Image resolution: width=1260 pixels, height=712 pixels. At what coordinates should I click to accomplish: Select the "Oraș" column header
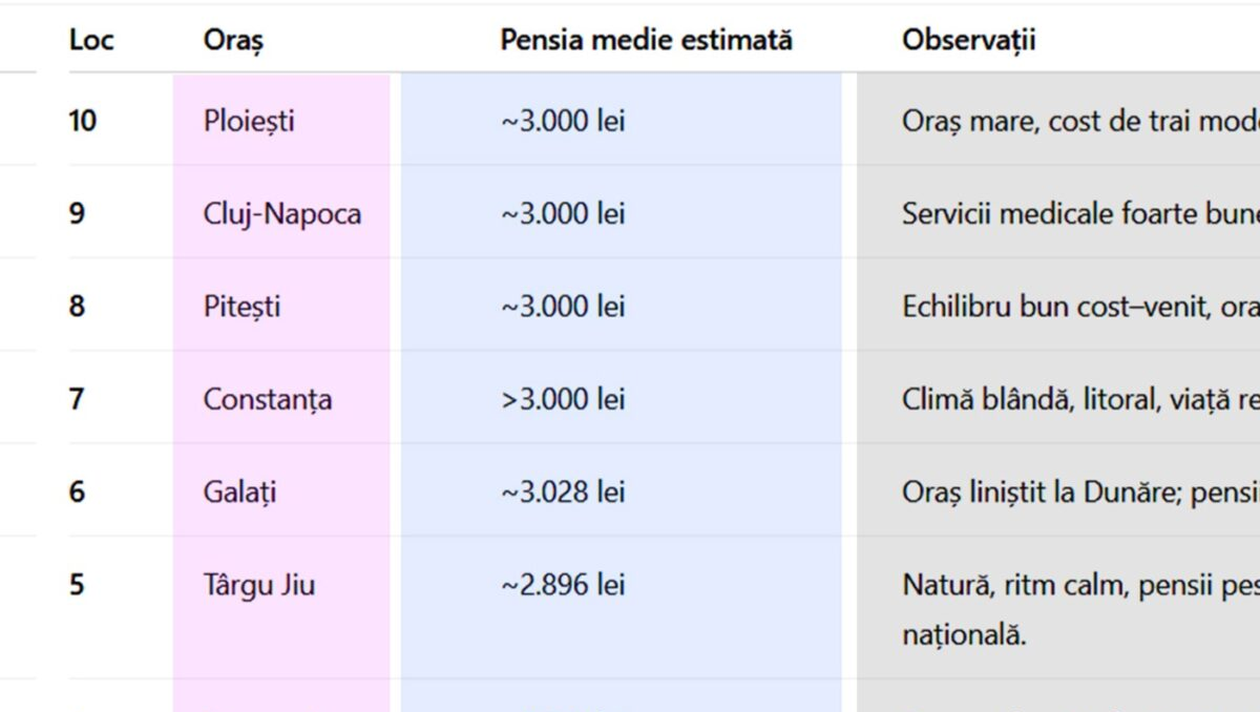point(233,41)
